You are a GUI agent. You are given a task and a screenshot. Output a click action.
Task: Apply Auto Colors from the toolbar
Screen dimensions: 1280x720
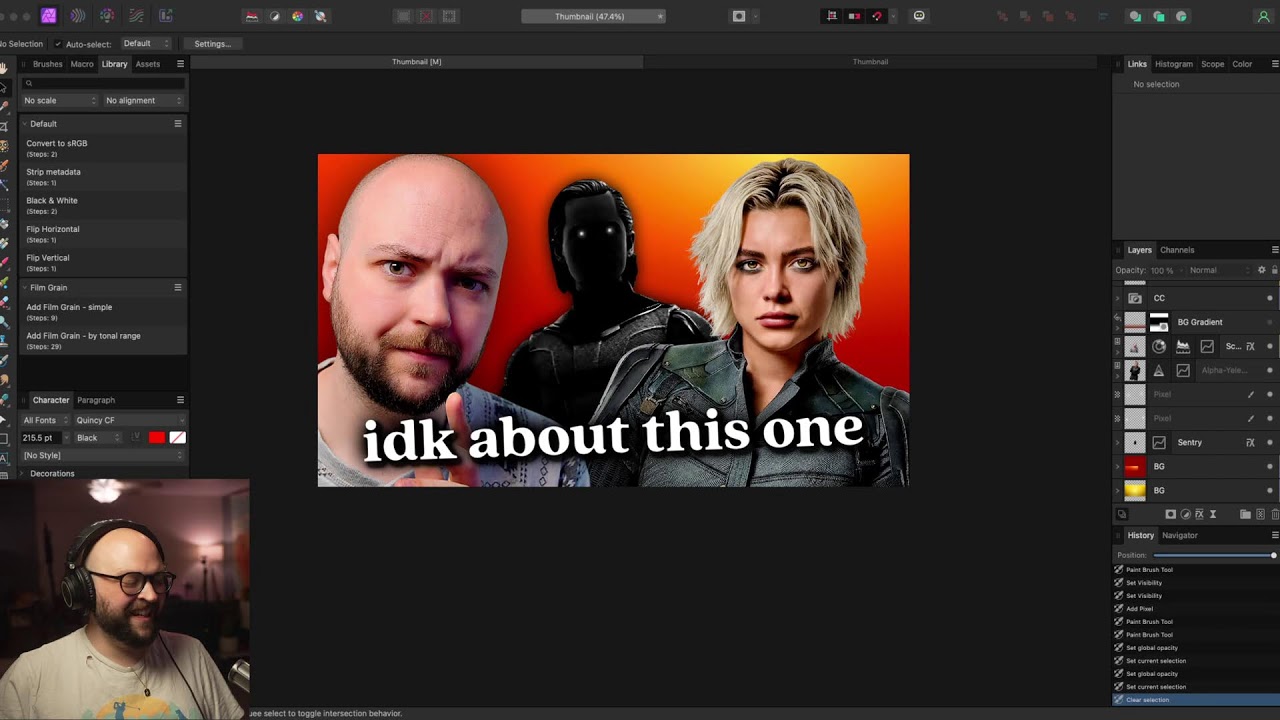click(297, 16)
